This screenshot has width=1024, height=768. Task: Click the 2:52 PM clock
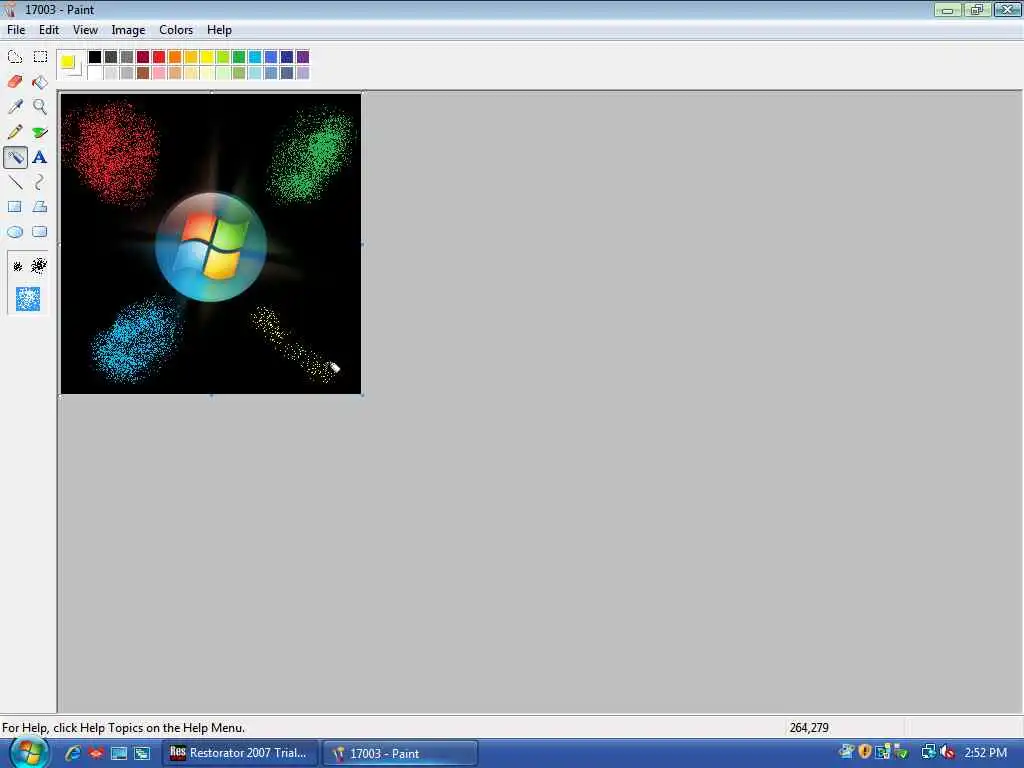click(x=985, y=752)
